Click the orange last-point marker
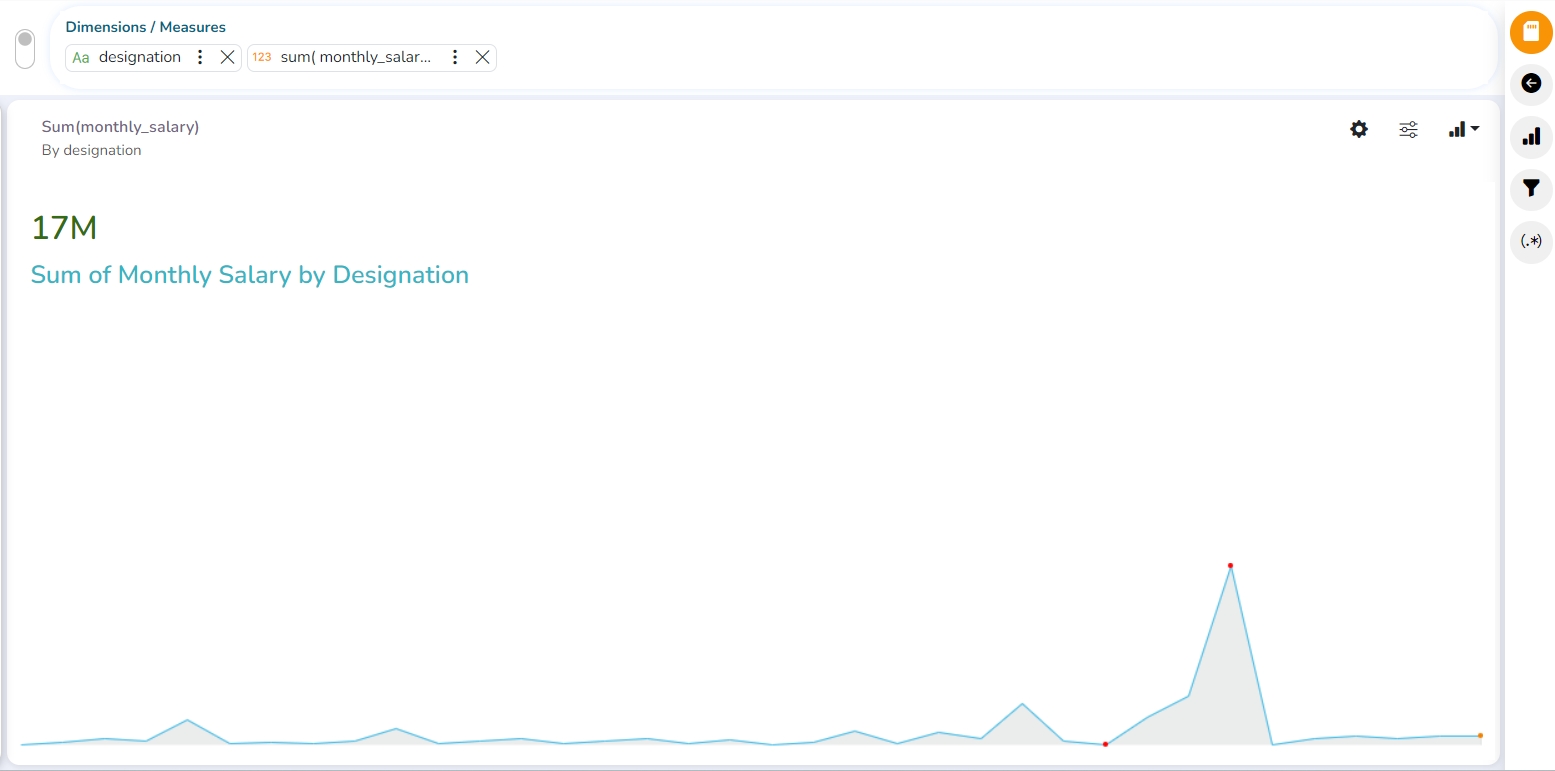The height and width of the screenshot is (771, 1555). pyautogui.click(x=1480, y=736)
